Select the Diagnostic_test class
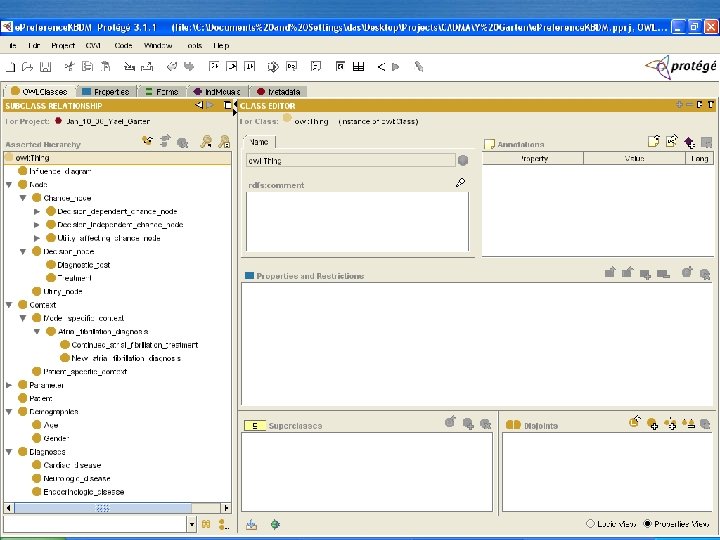Viewport: 720px width, 540px height. [84, 265]
